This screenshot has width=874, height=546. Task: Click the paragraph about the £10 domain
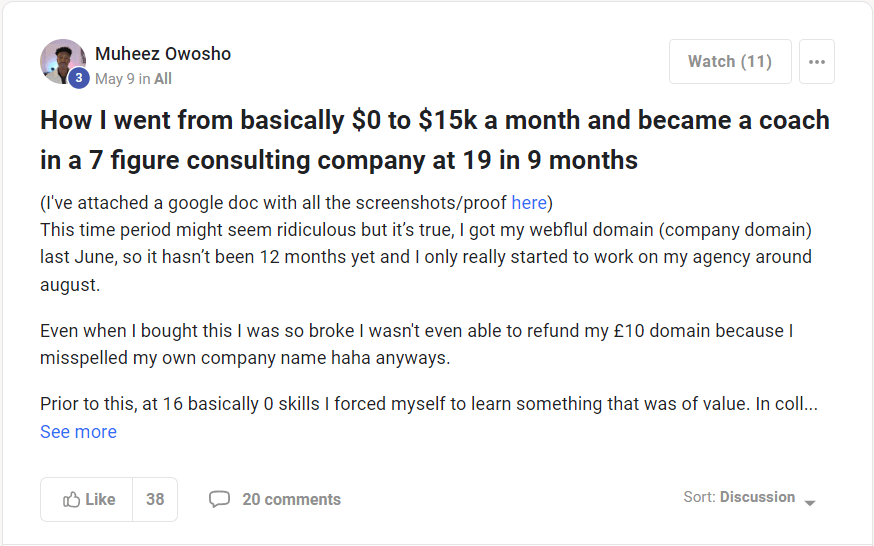click(x=417, y=344)
